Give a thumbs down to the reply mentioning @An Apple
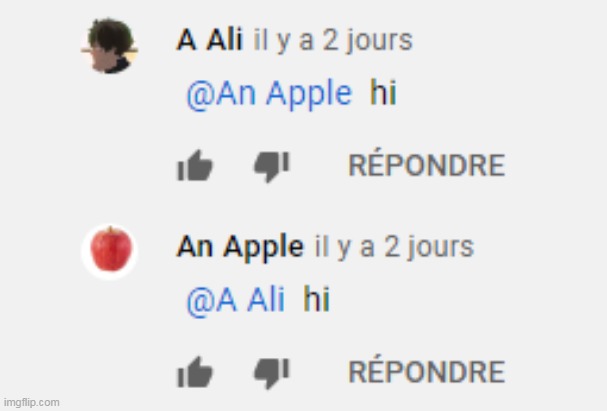The height and width of the screenshot is (411, 607). click(271, 166)
